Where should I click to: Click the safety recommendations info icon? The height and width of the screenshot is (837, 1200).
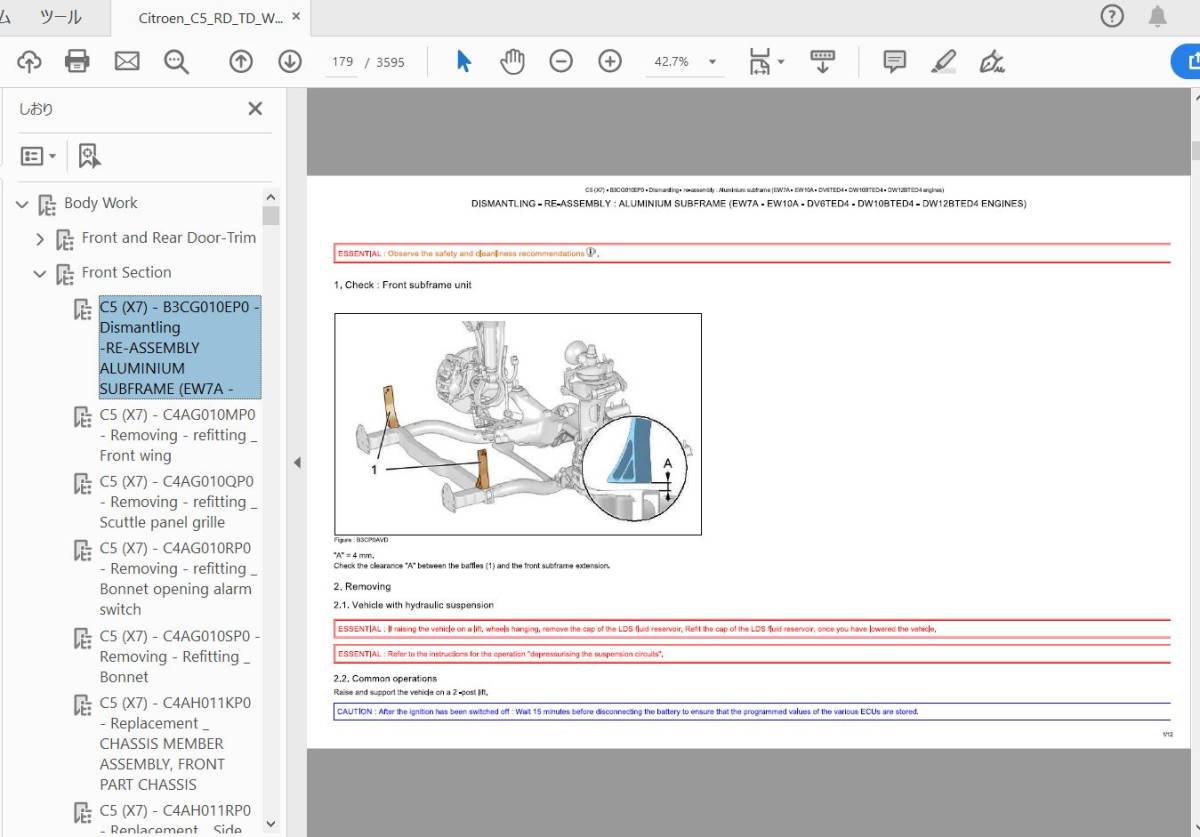coord(591,252)
